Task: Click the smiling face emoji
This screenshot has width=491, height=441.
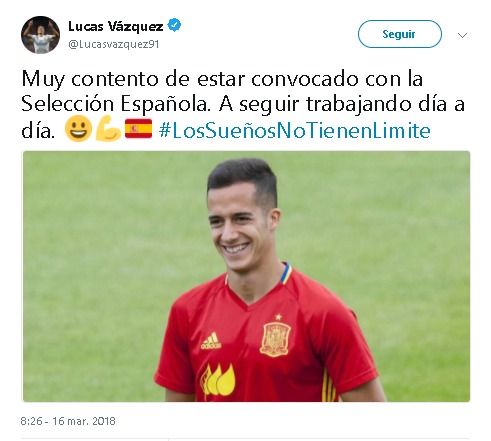Action: (78, 129)
